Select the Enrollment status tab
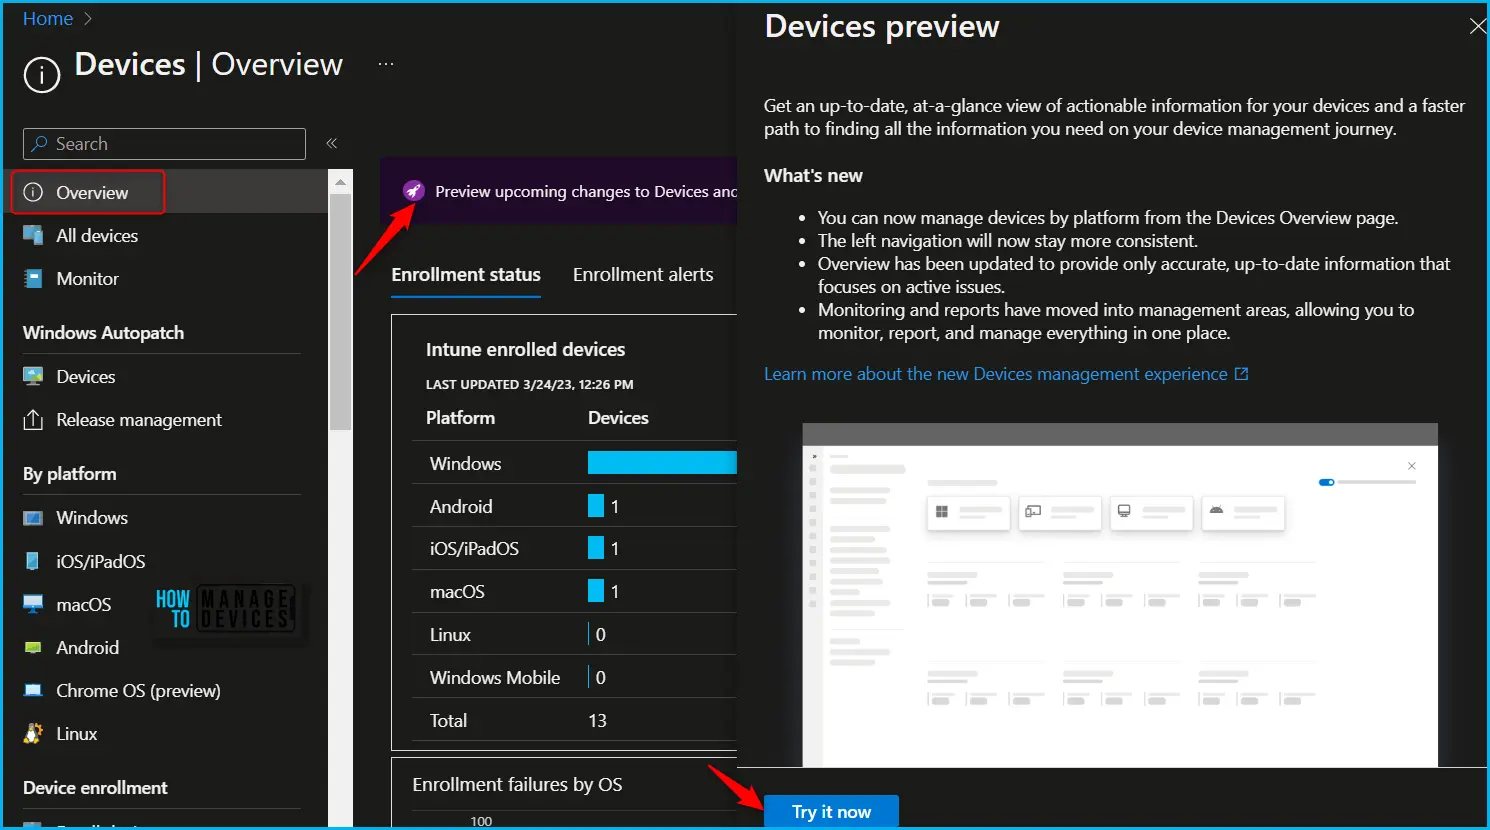The height and width of the screenshot is (830, 1490). (466, 275)
